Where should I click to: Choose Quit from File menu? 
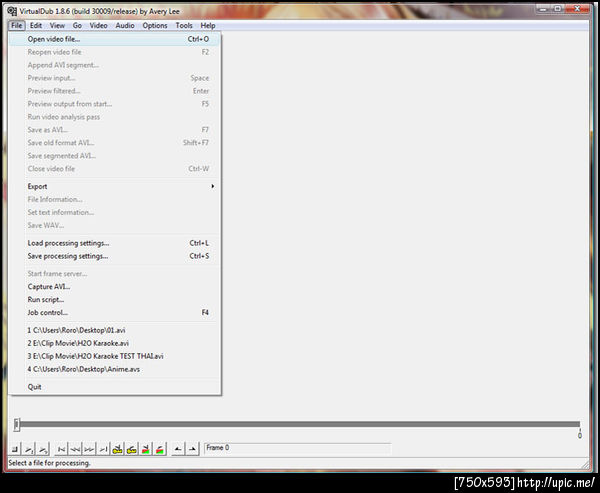pos(114,387)
